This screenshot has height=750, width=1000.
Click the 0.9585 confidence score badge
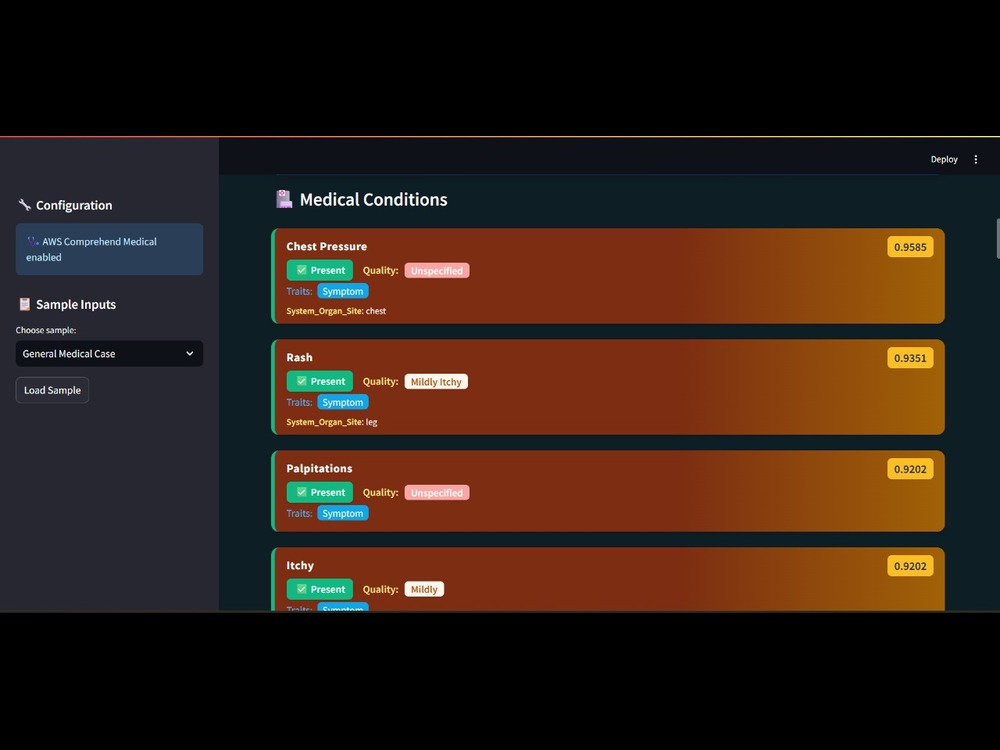tap(910, 247)
